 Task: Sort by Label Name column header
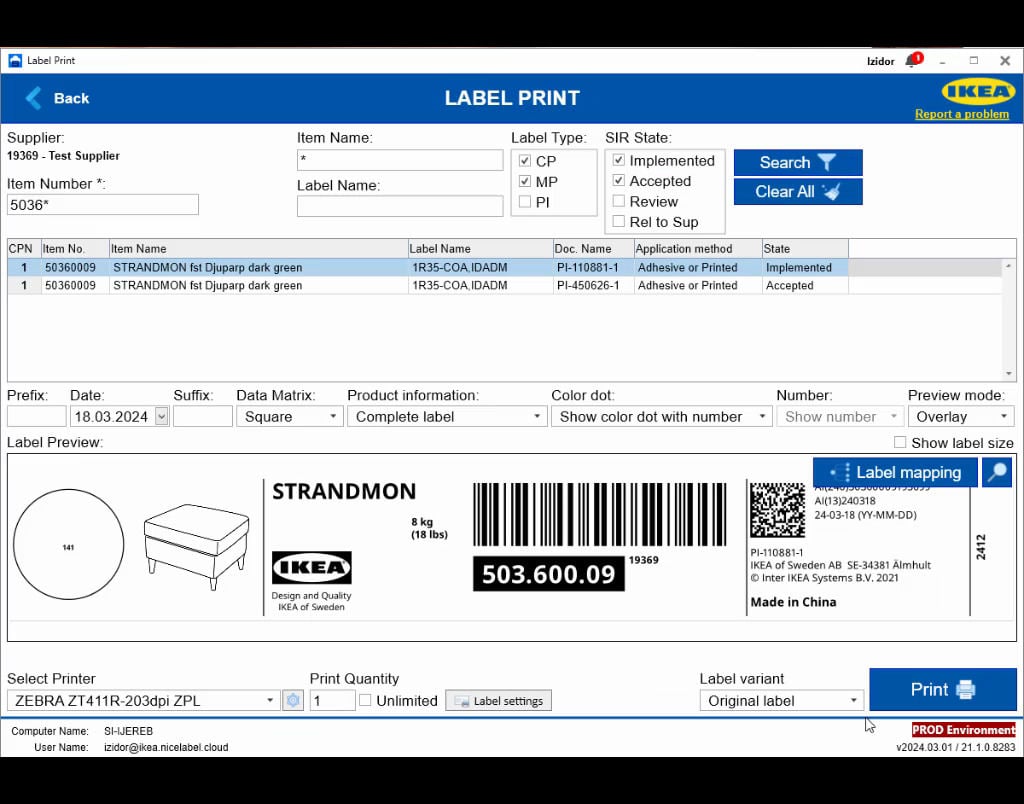pyautogui.click(x=481, y=249)
